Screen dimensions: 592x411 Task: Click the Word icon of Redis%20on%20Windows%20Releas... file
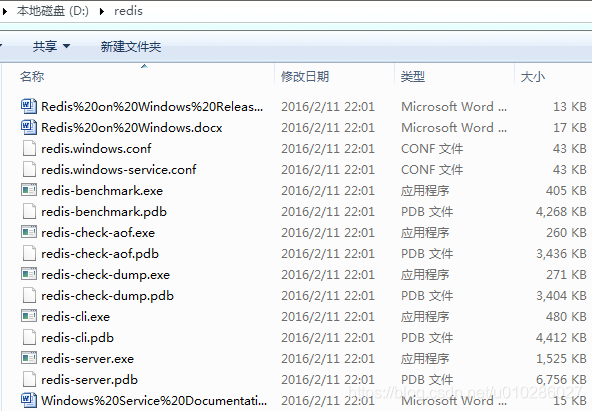click(29, 106)
